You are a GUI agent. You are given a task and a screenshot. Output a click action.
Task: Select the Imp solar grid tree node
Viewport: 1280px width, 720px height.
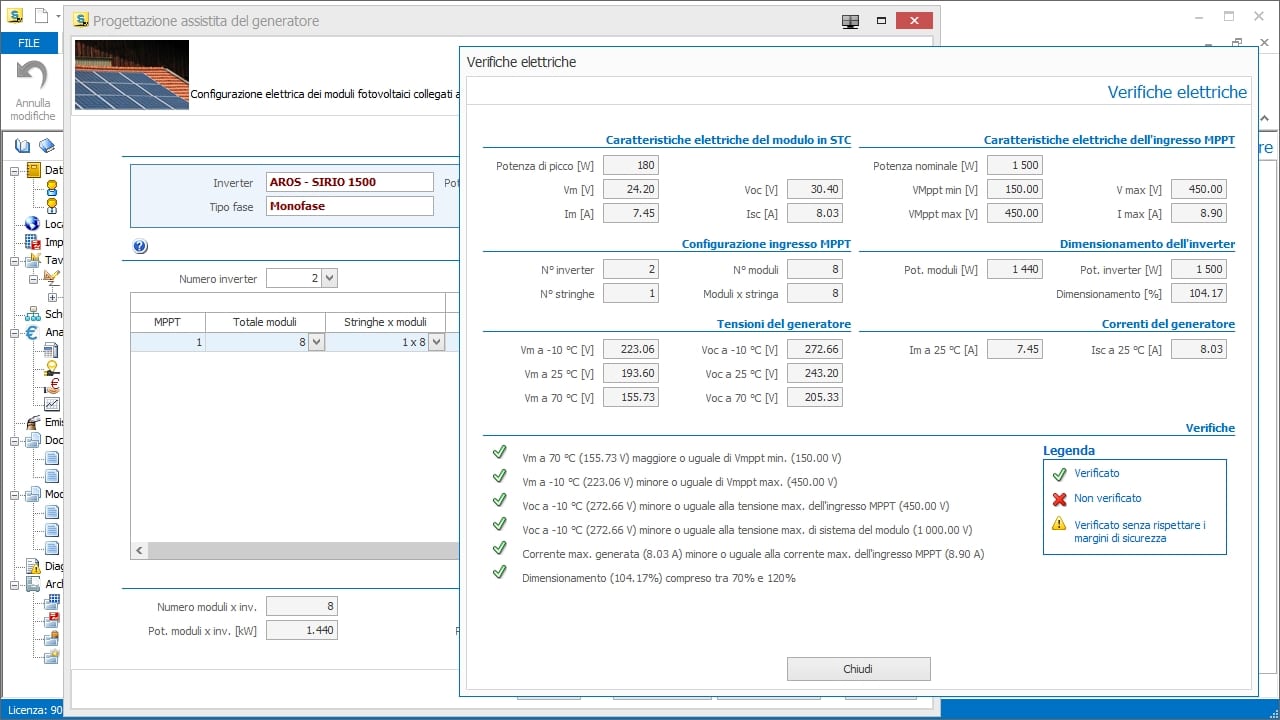[33, 242]
